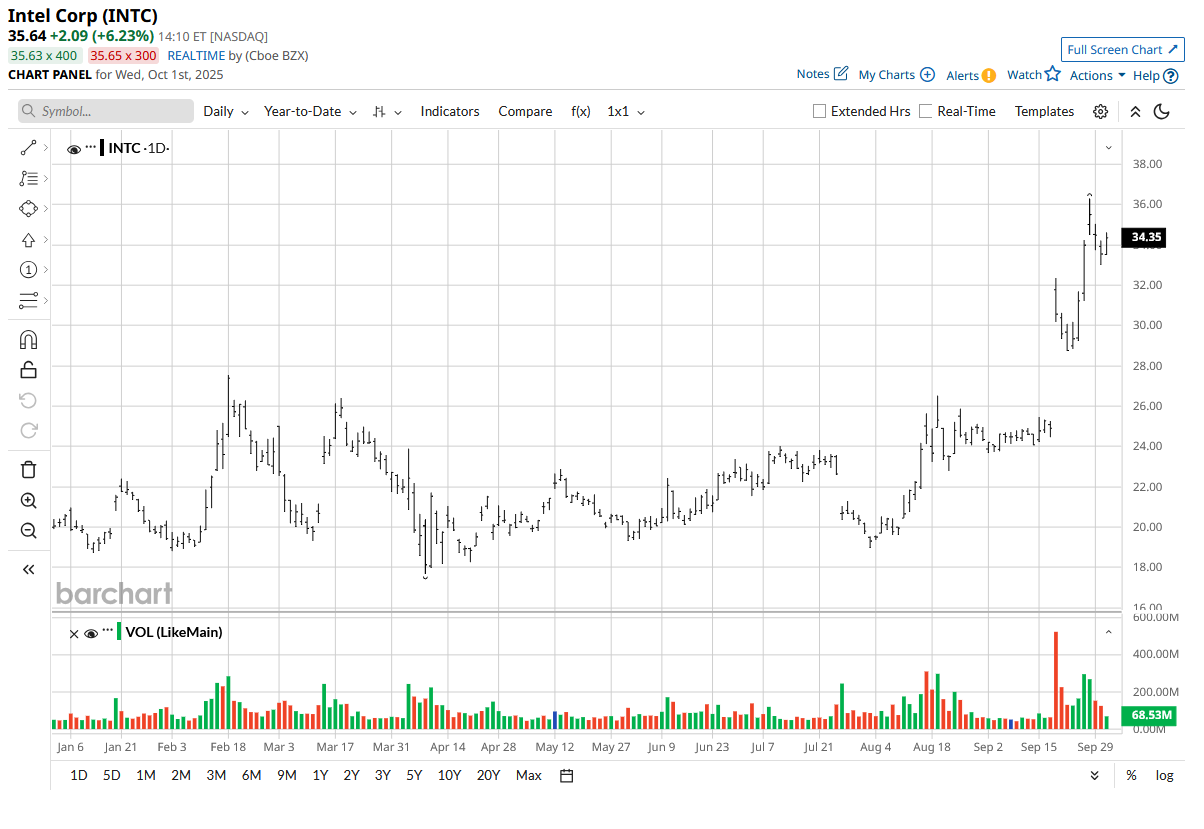
Task: Toggle the magnet snap mode
Action: pyautogui.click(x=28, y=340)
